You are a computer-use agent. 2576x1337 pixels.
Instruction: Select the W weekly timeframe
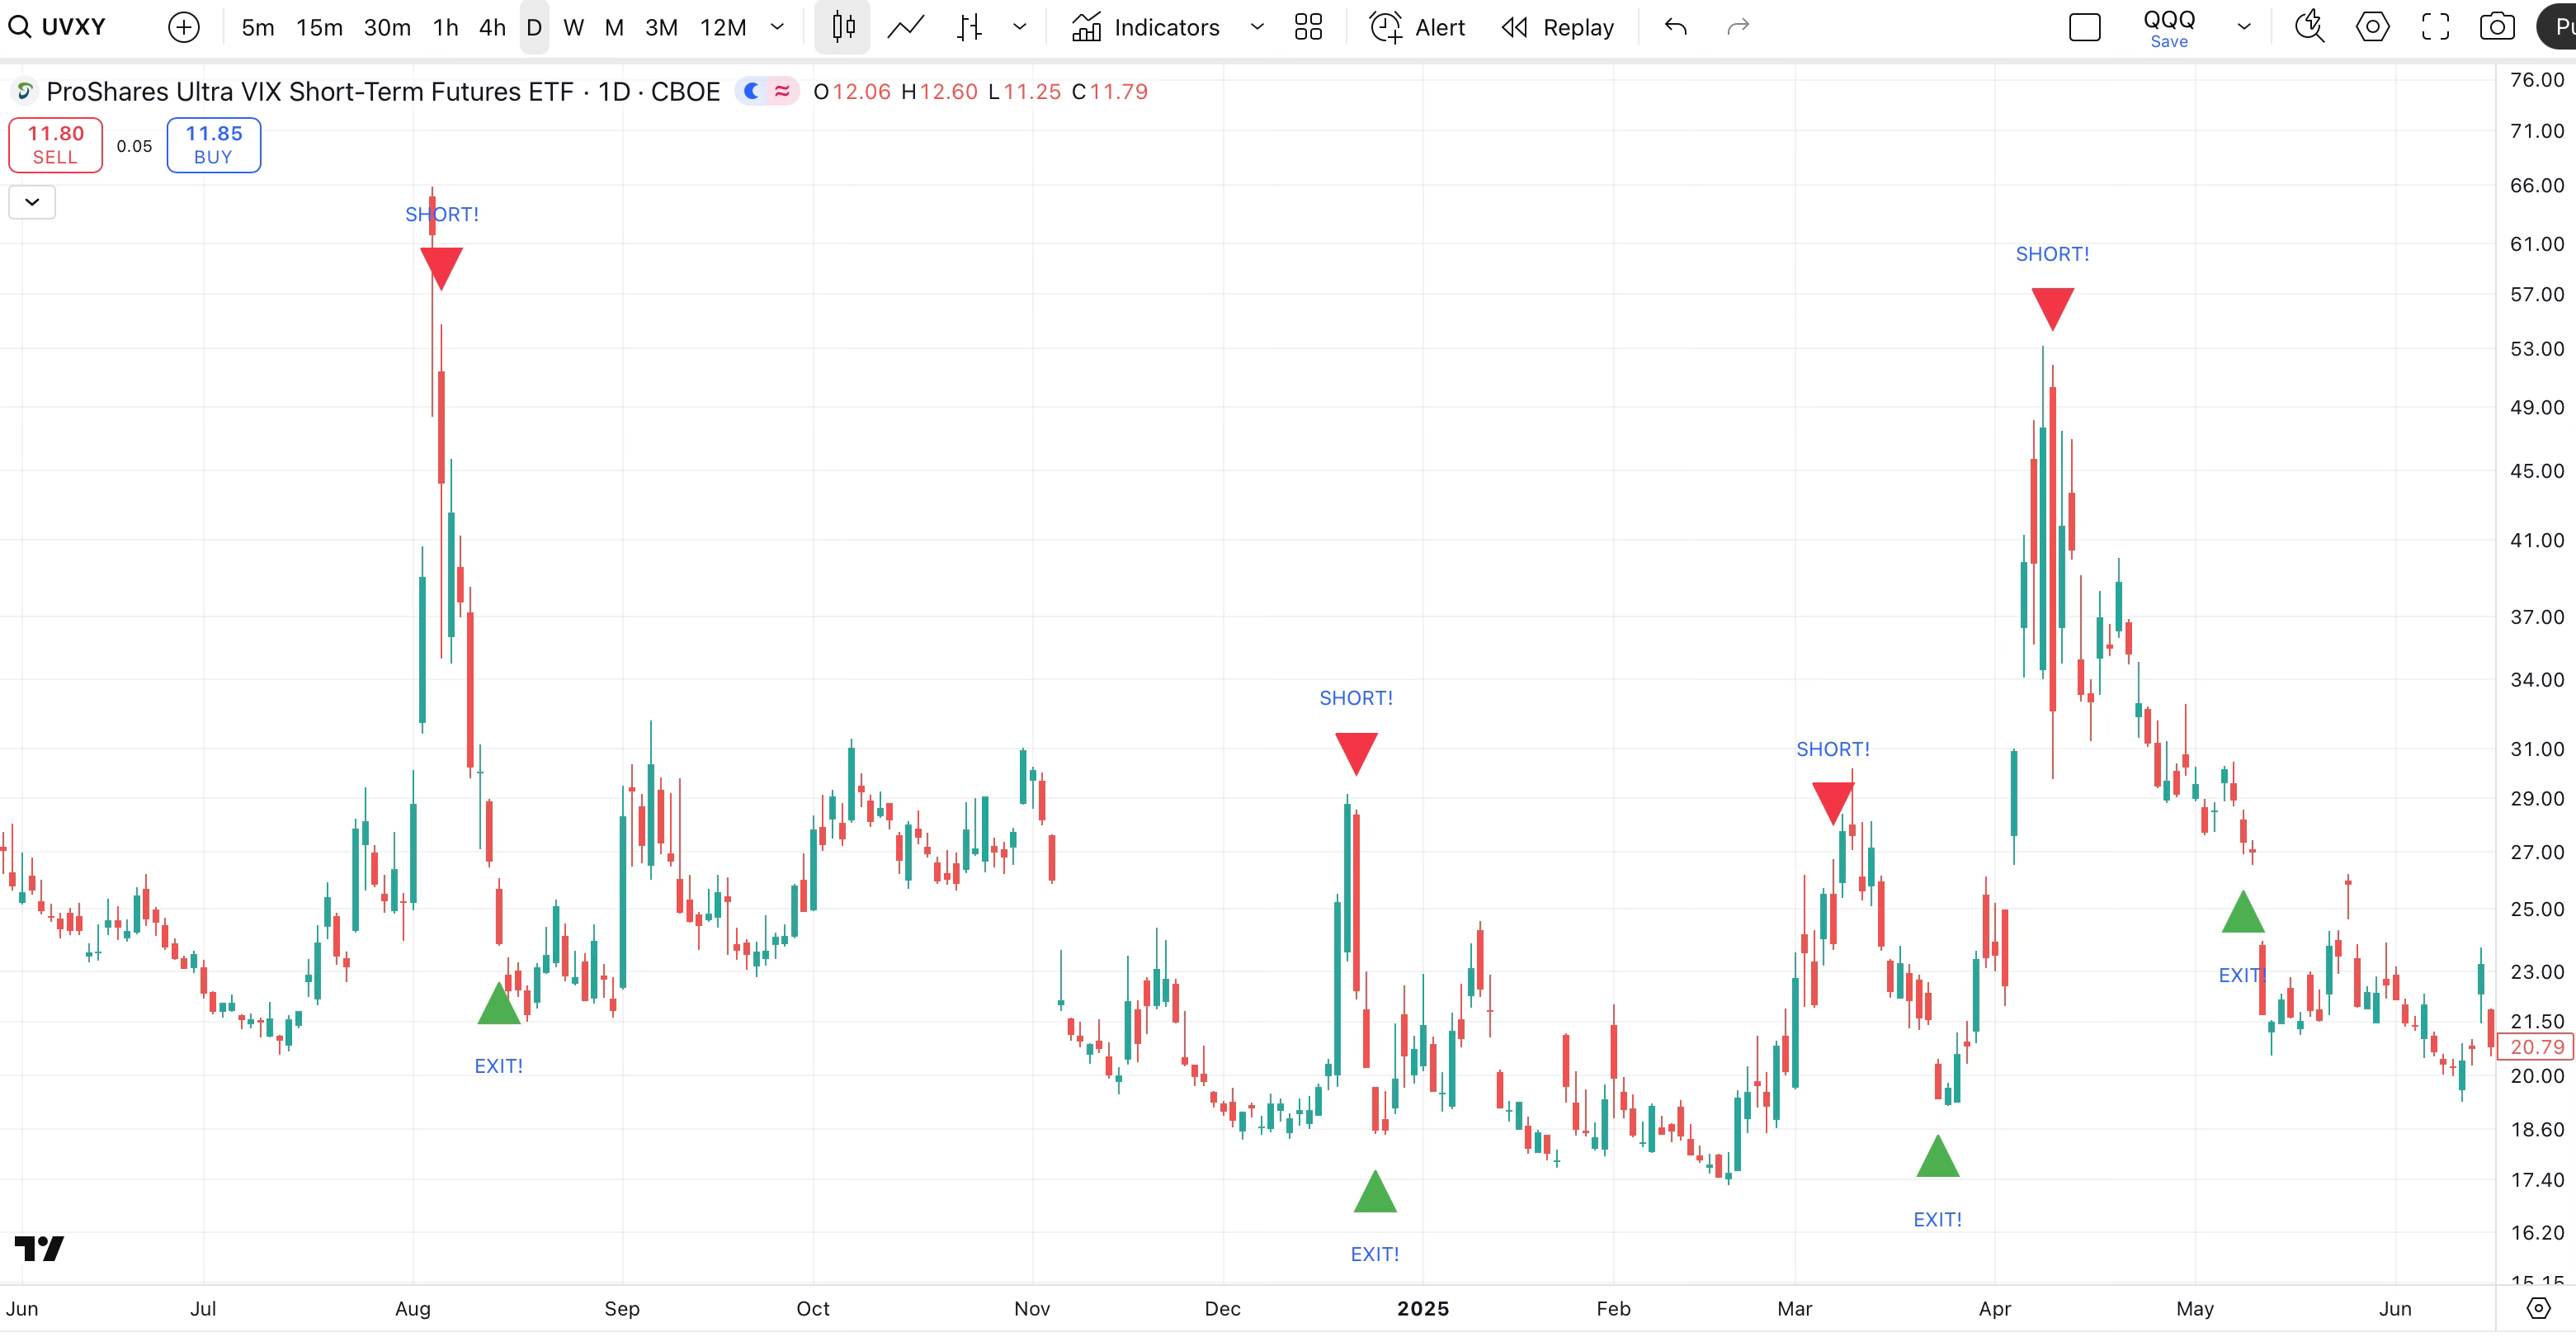573,27
